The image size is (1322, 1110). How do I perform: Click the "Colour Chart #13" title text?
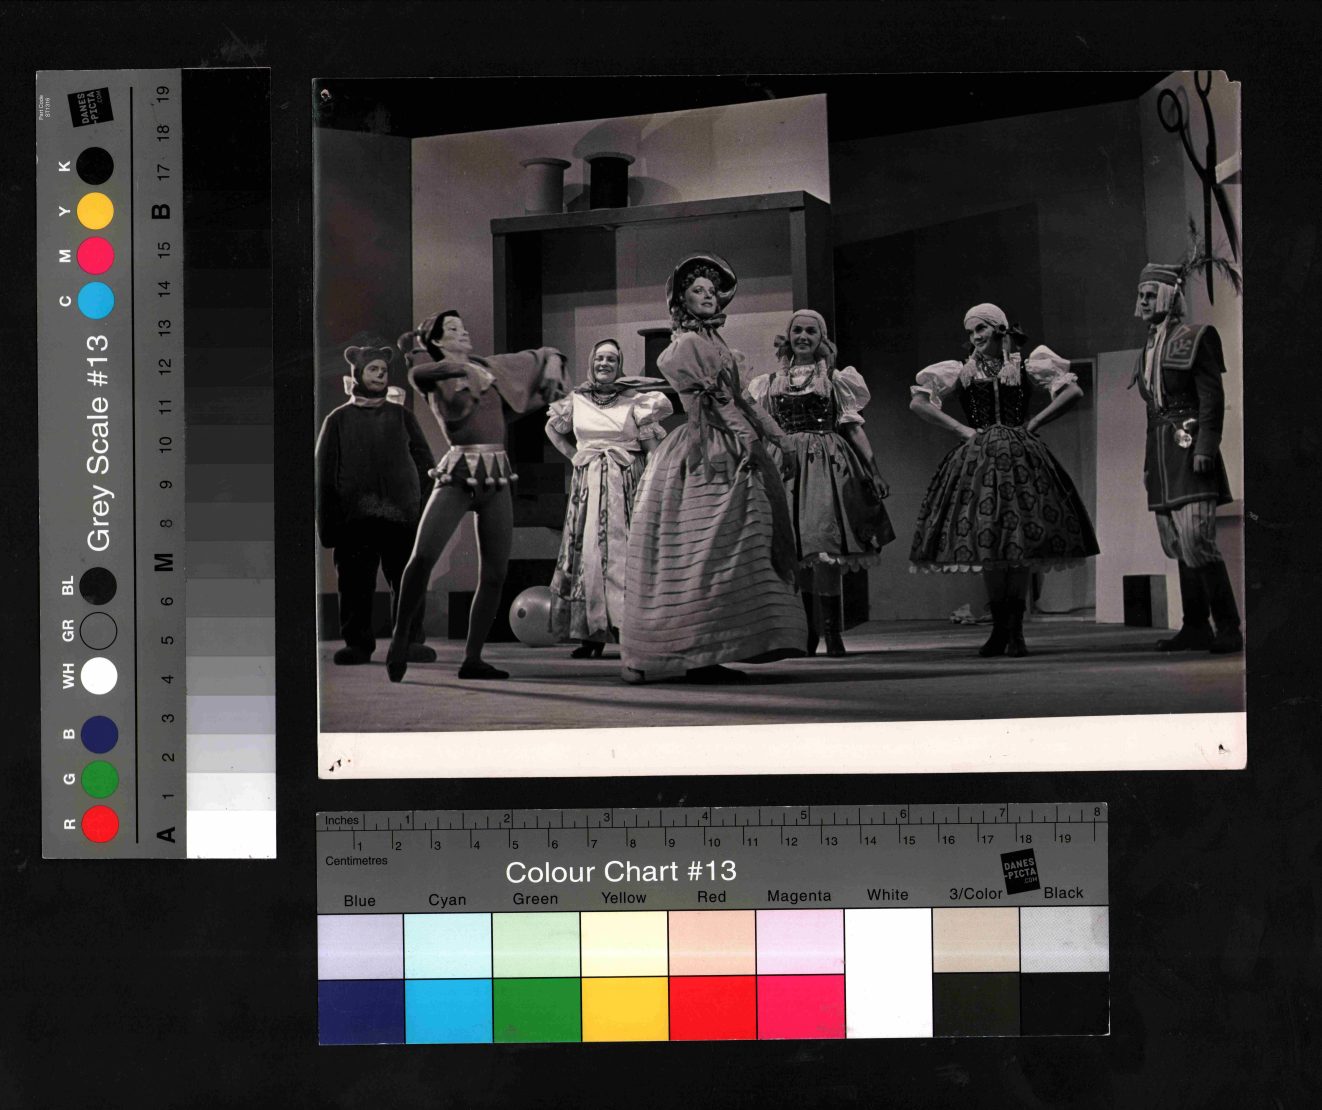620,872
